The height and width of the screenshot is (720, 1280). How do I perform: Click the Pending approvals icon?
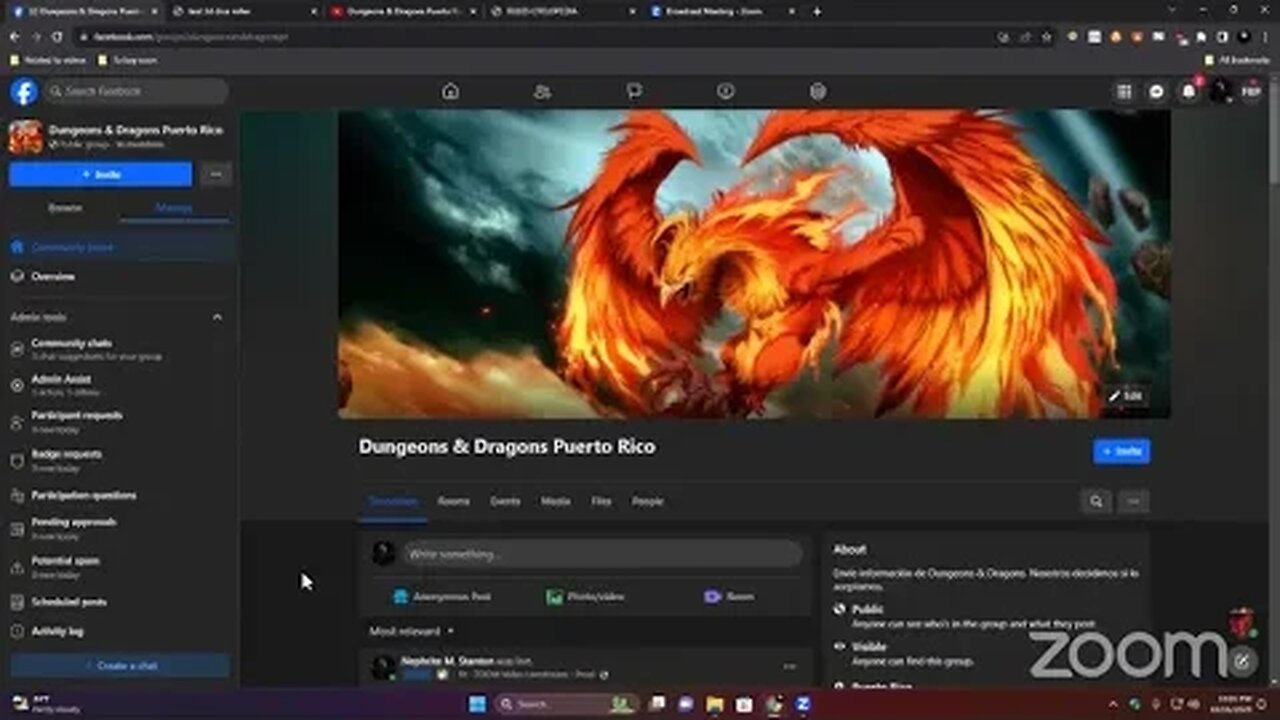point(17,528)
